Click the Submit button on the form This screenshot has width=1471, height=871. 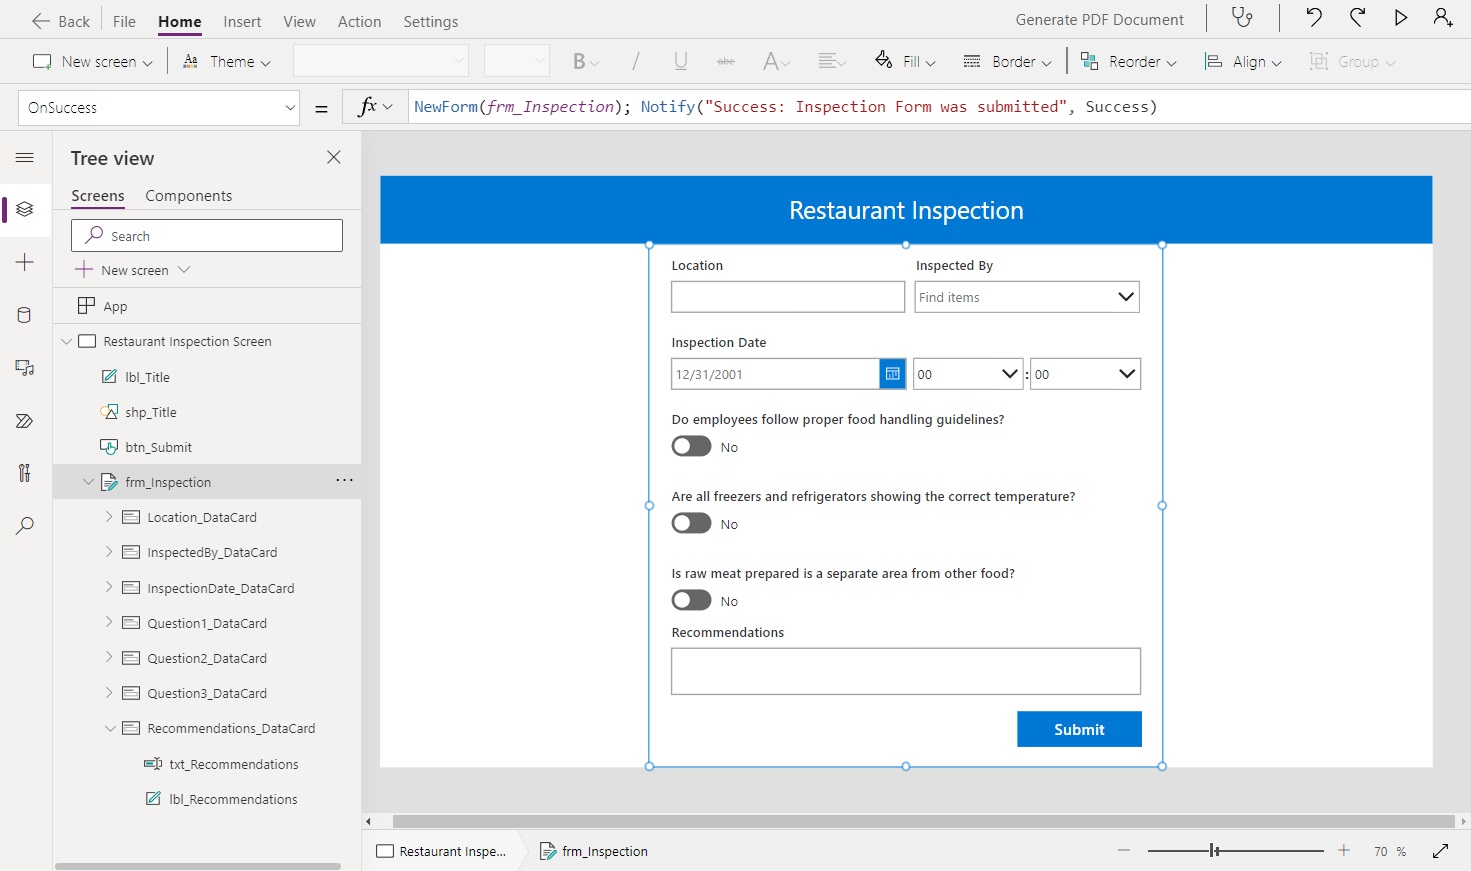[x=1078, y=729]
